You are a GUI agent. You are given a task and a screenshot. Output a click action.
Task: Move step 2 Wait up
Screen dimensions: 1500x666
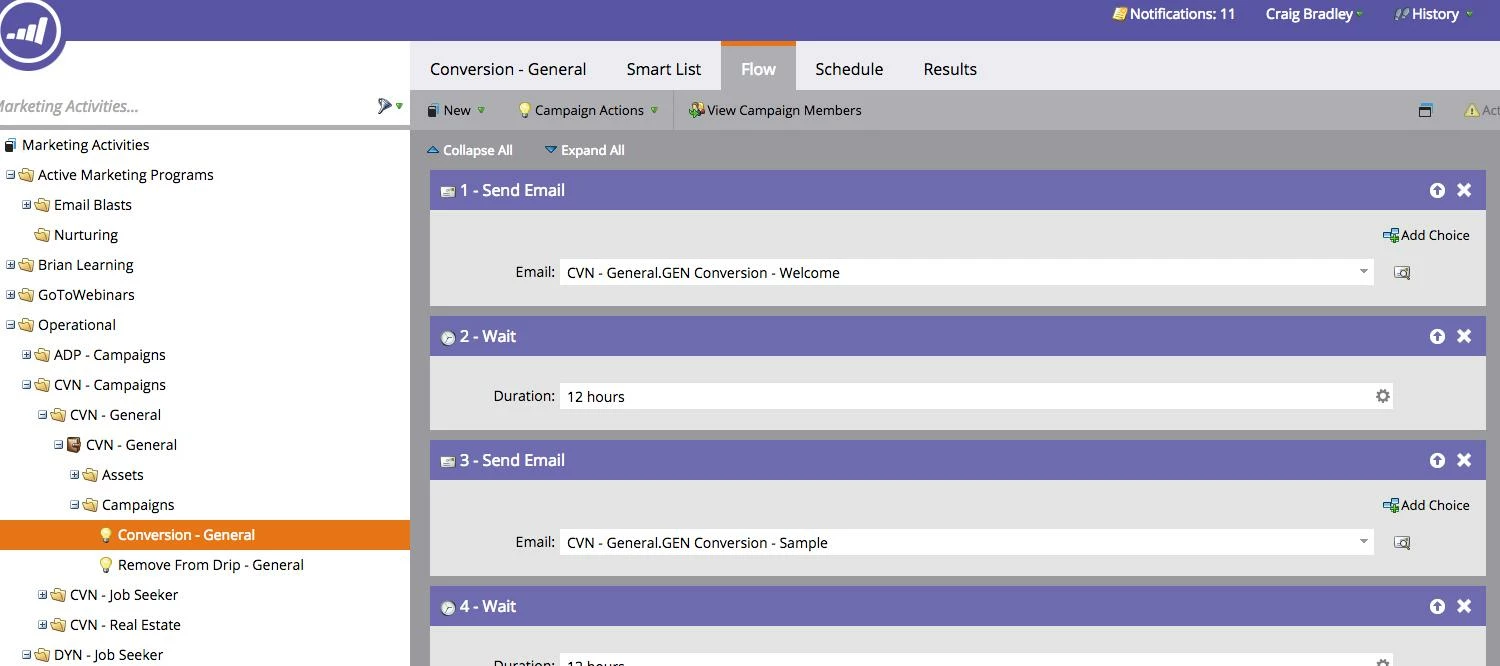click(1437, 336)
